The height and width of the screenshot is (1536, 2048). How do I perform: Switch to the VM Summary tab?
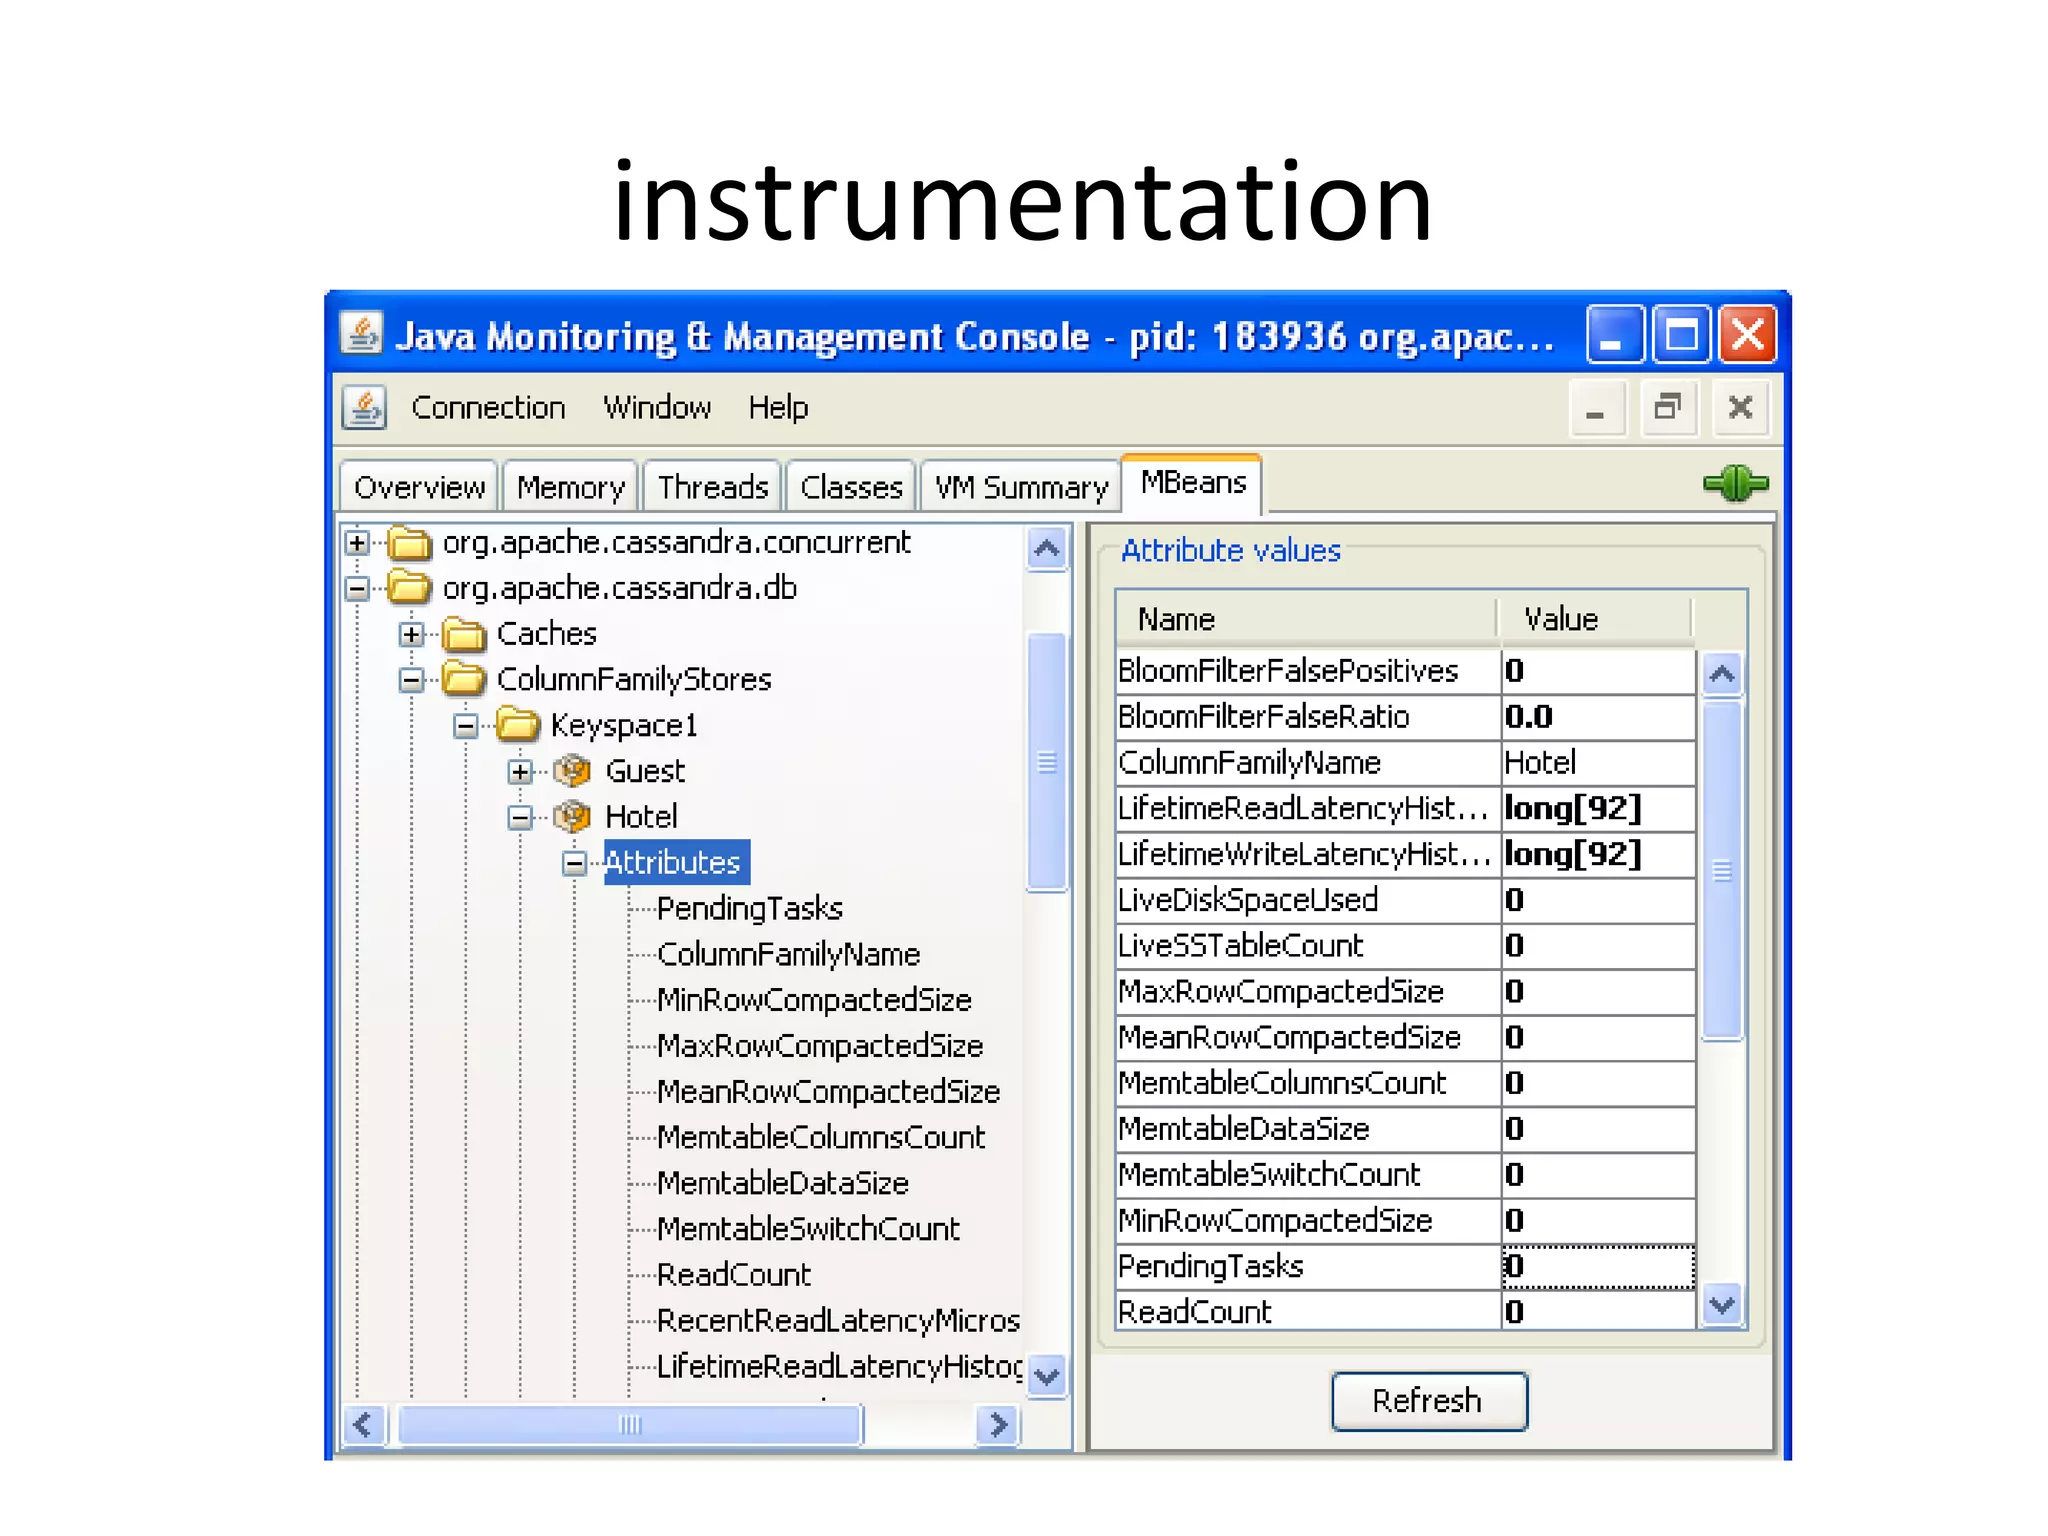[1021, 487]
